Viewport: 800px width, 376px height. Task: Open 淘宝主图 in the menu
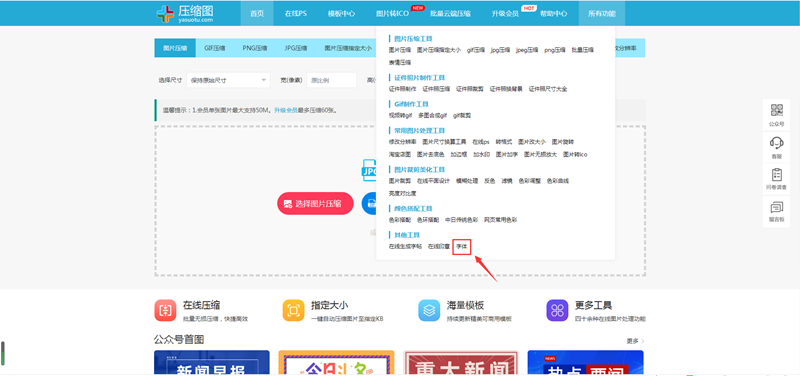(x=399, y=154)
